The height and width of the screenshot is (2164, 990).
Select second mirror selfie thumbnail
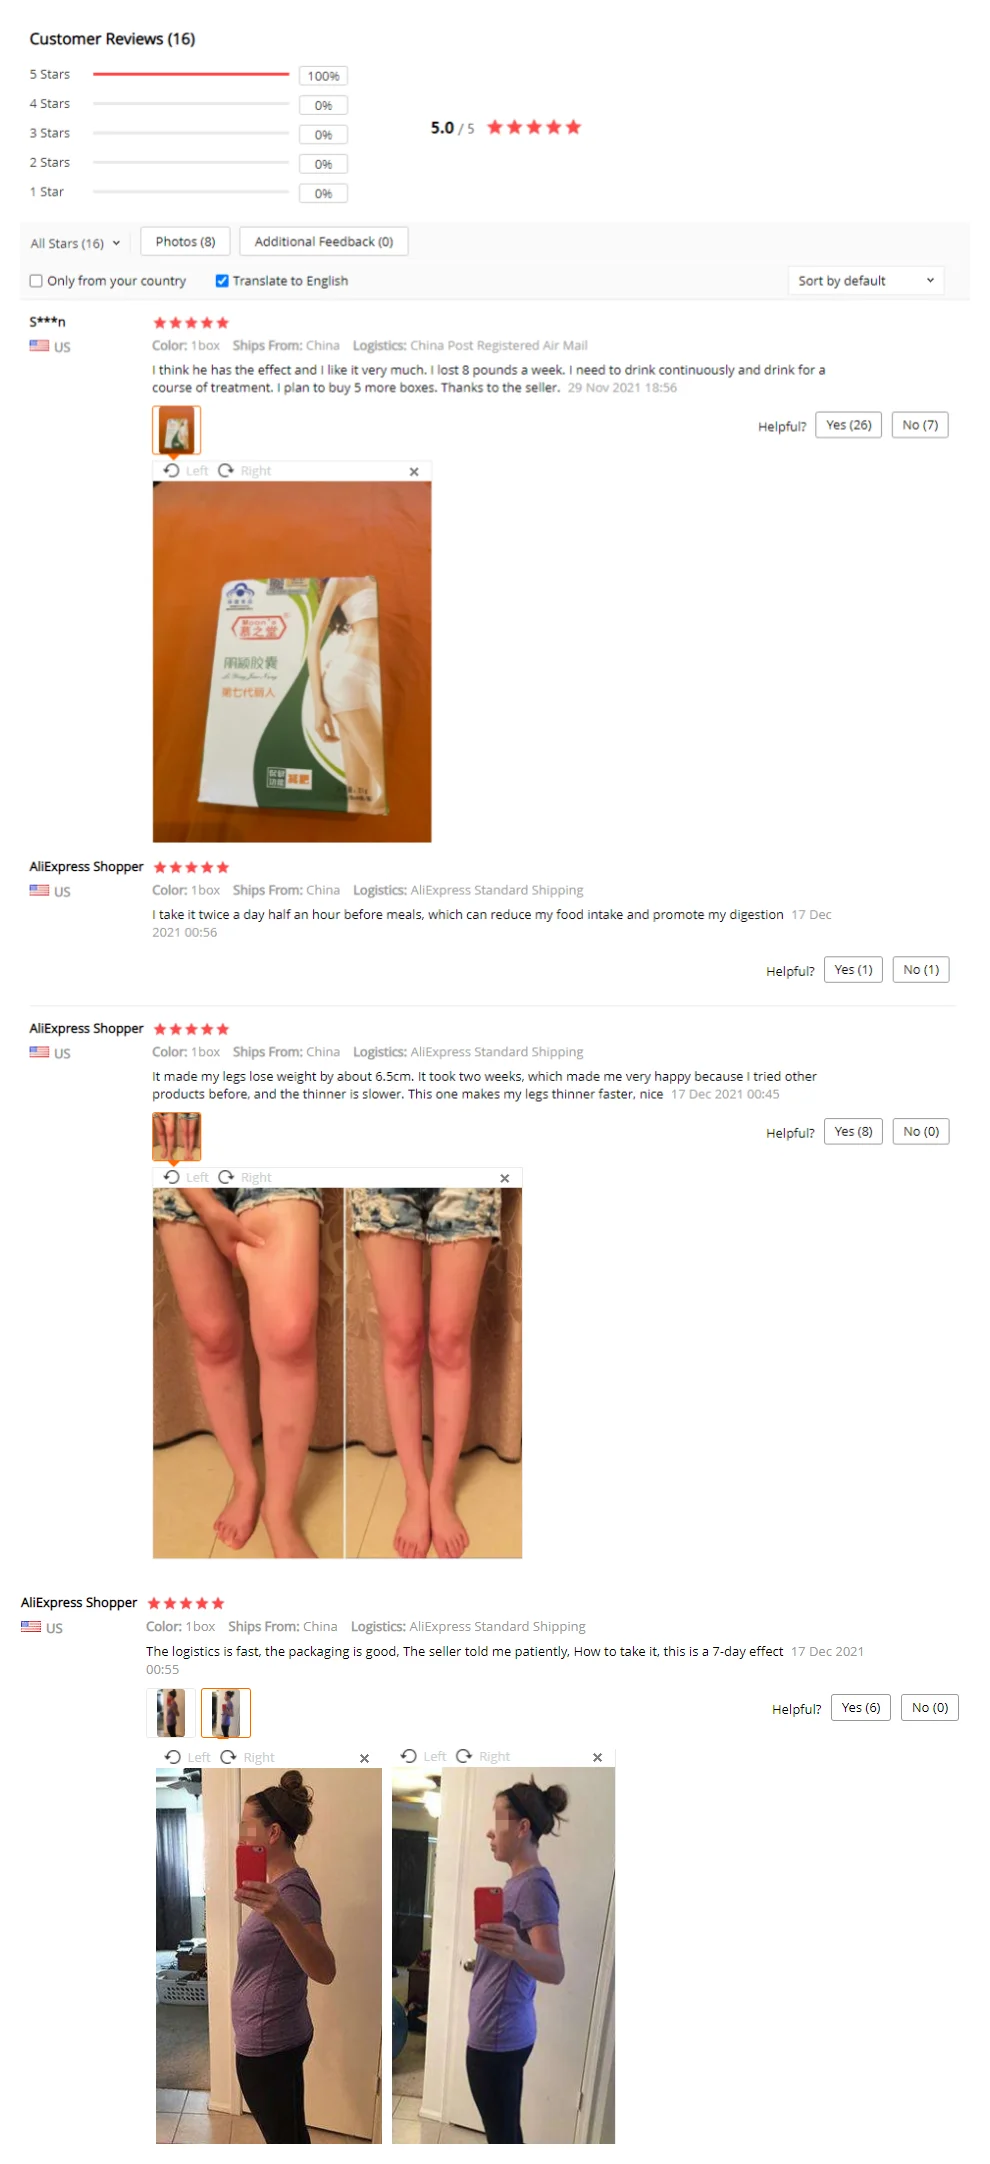pos(226,1713)
